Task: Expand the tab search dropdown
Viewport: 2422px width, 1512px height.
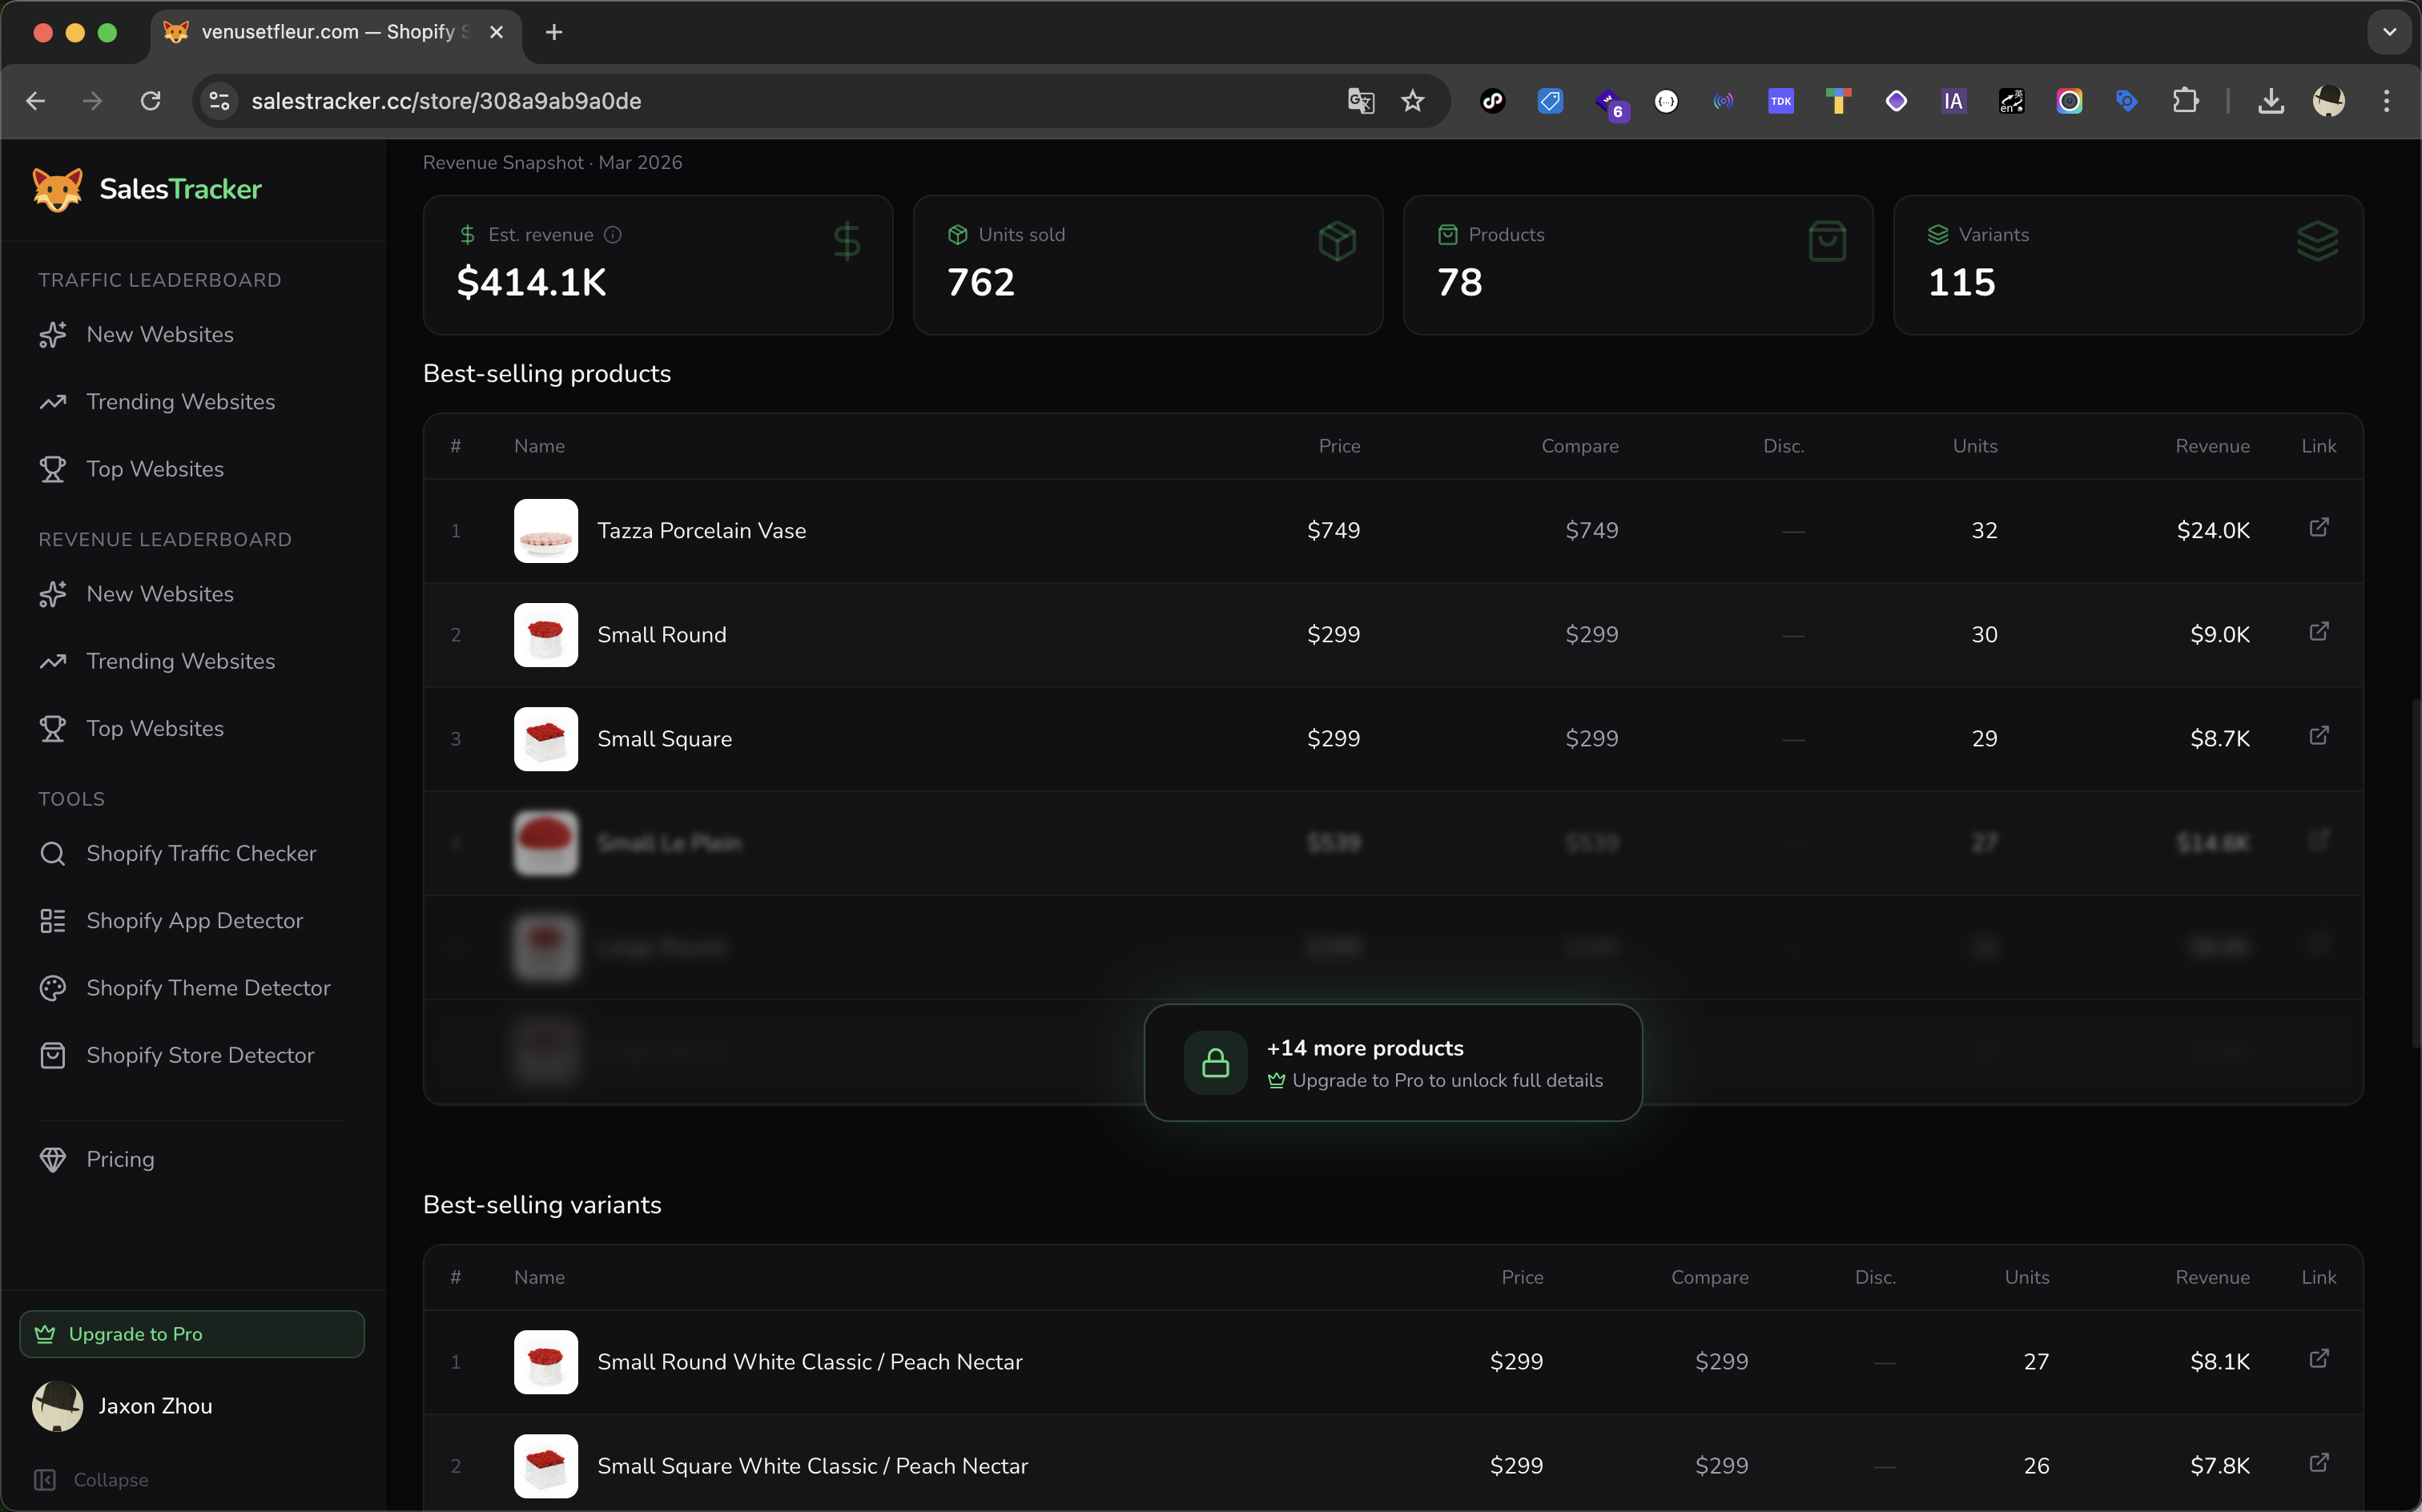Action: [2389, 32]
